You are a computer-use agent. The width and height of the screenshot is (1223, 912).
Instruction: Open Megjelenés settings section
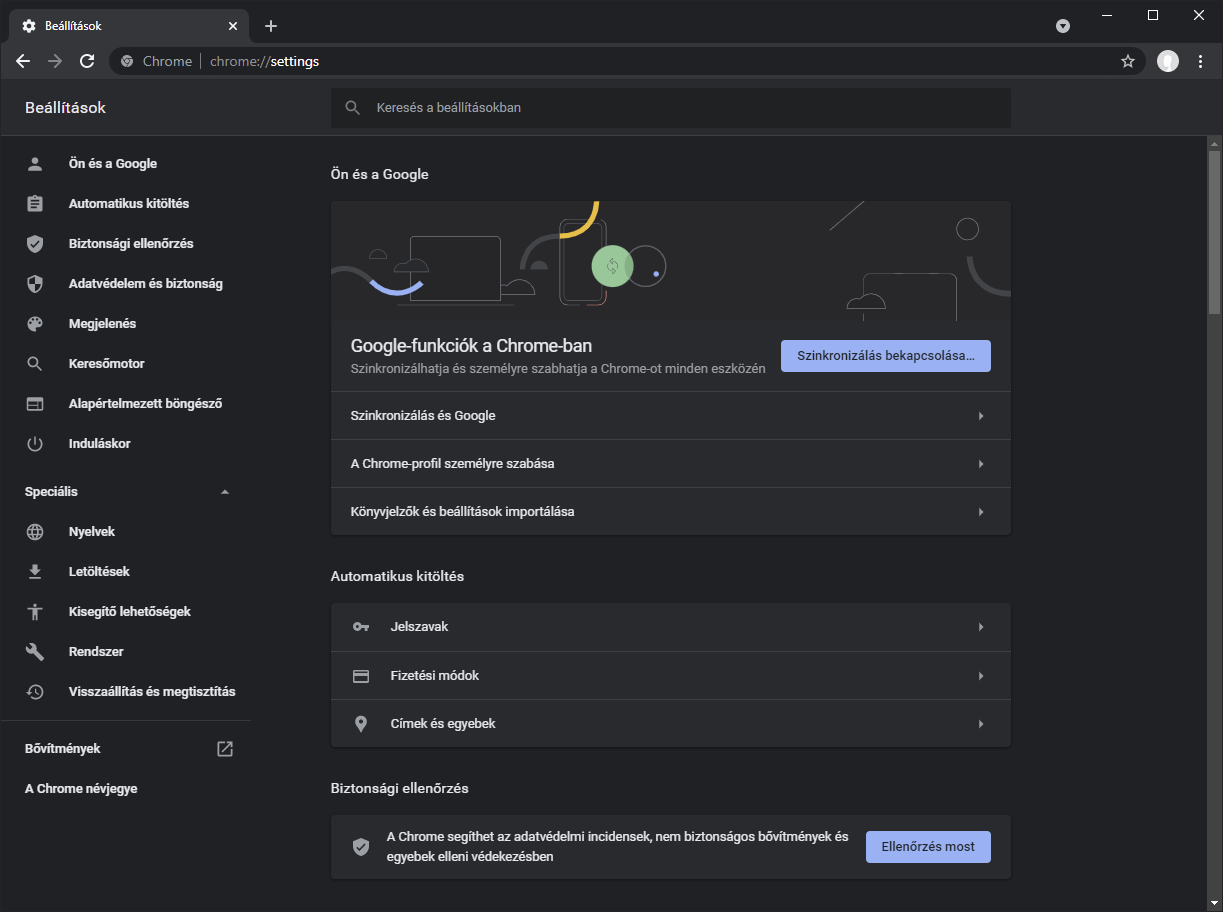103,323
